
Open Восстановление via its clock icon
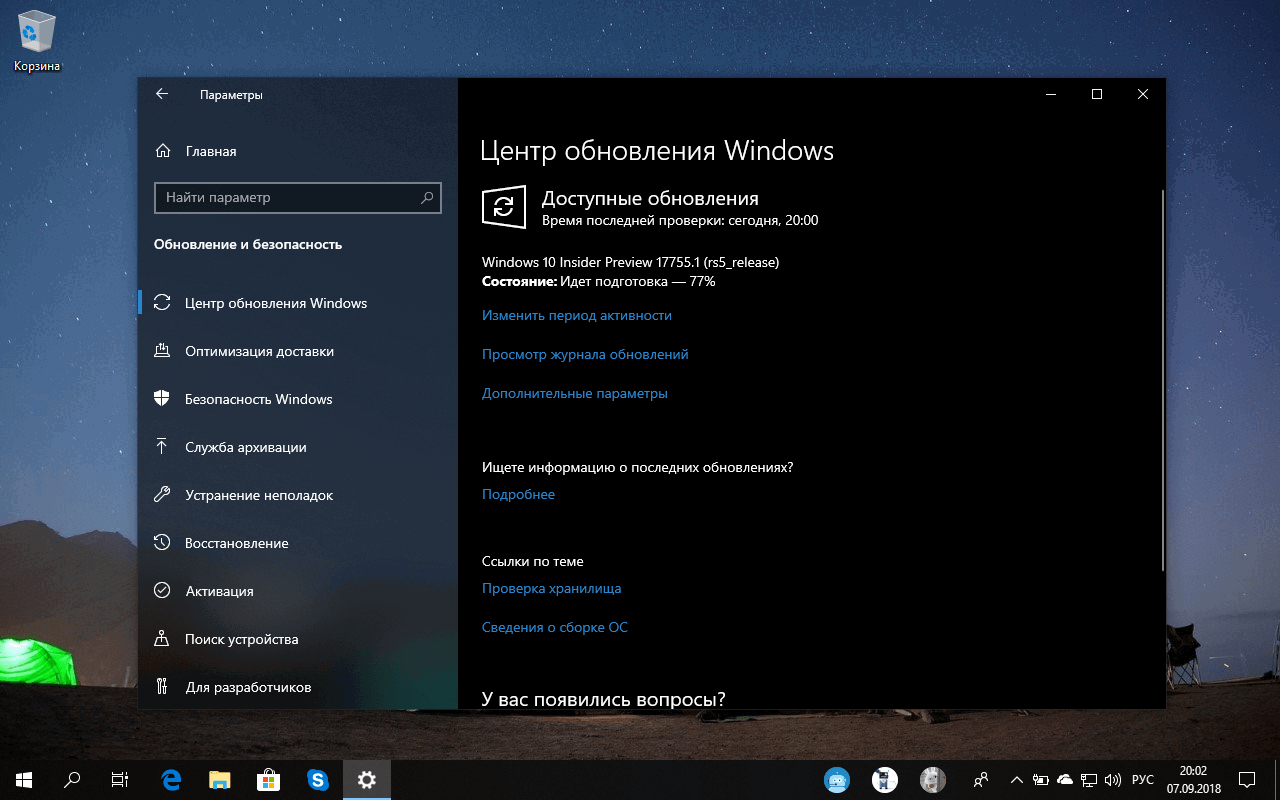(x=162, y=543)
